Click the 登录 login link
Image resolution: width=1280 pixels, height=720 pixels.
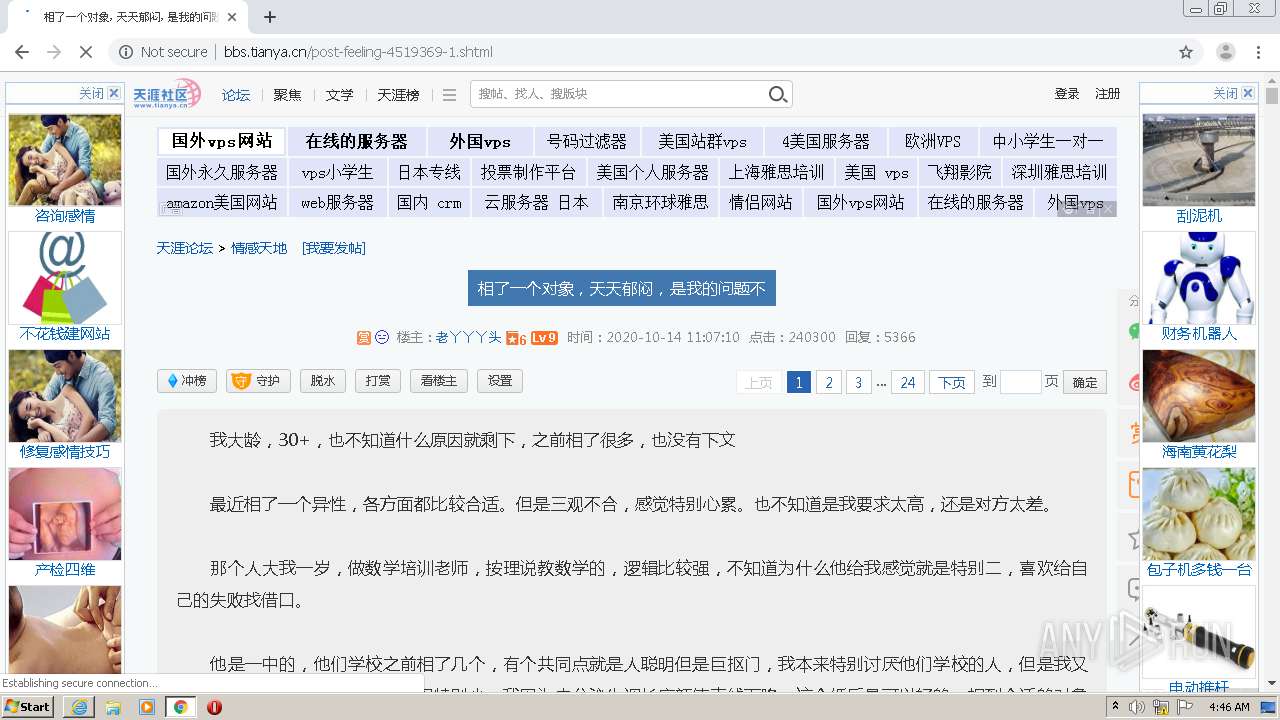[x=1067, y=93]
